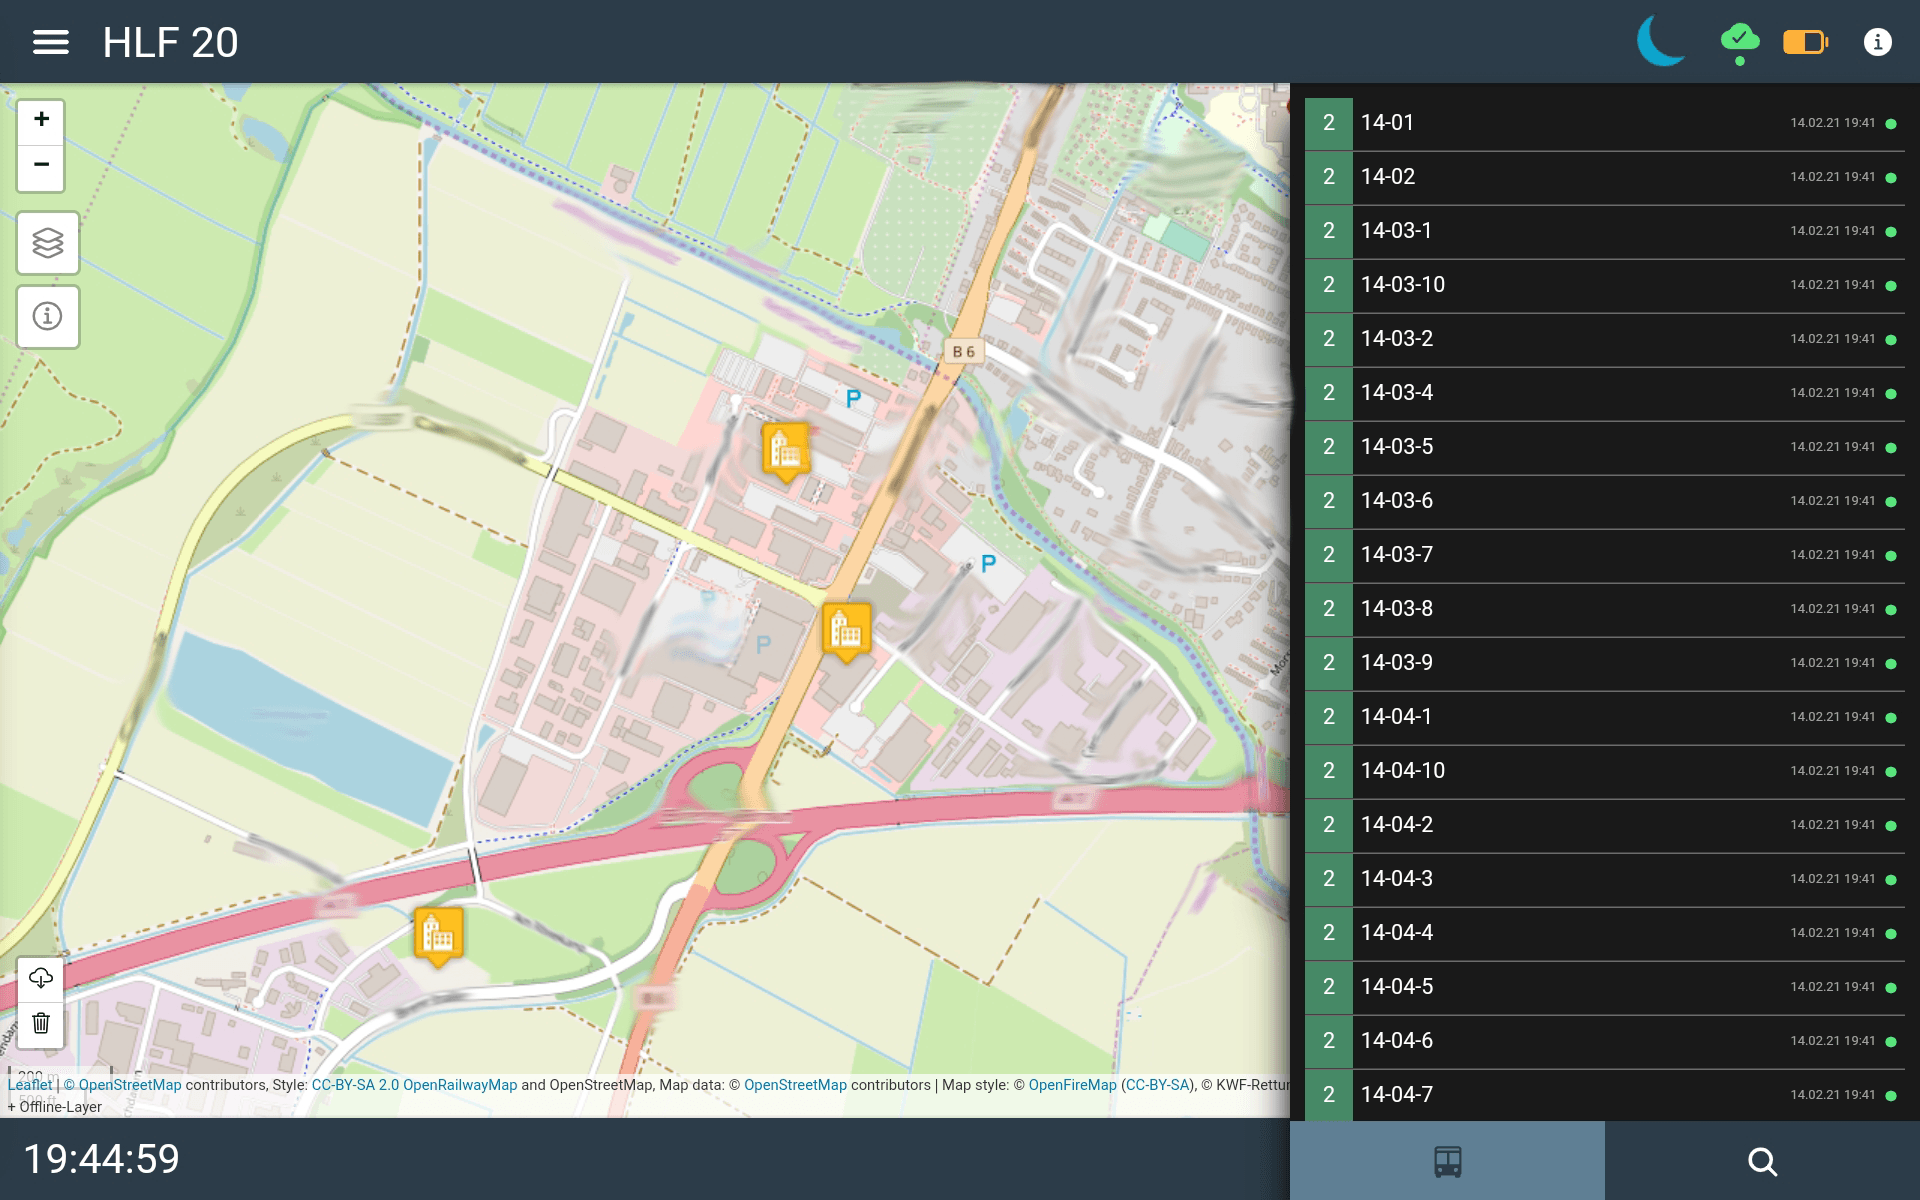Open the OpenFireMap link
This screenshot has width=1920, height=1200.
(x=1072, y=1085)
